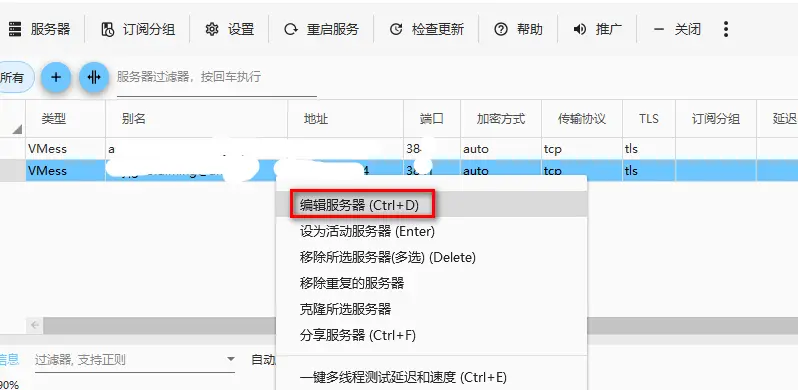Open the 帮助 help question icon

click(x=501, y=30)
